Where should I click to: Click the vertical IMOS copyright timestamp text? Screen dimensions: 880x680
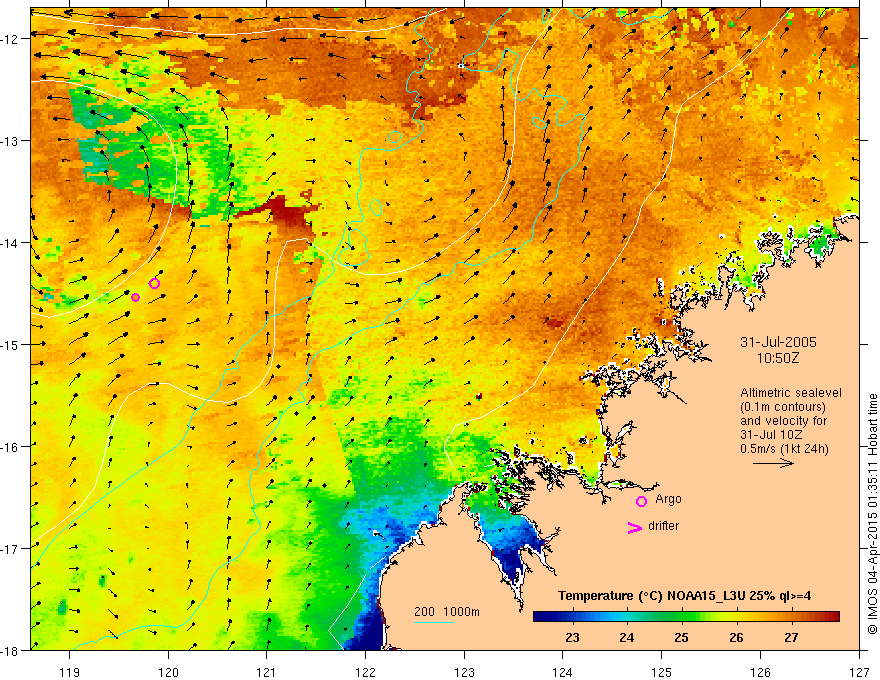point(872,514)
